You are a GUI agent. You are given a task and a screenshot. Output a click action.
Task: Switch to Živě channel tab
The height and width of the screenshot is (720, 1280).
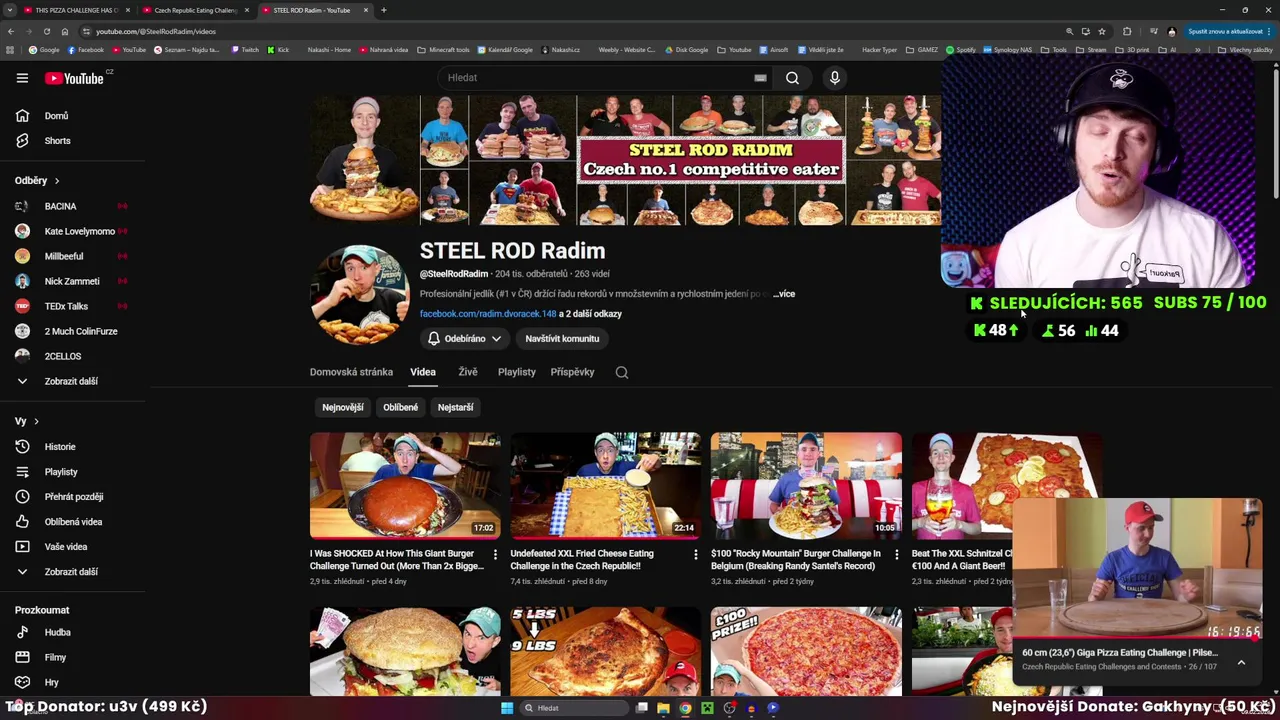click(468, 372)
